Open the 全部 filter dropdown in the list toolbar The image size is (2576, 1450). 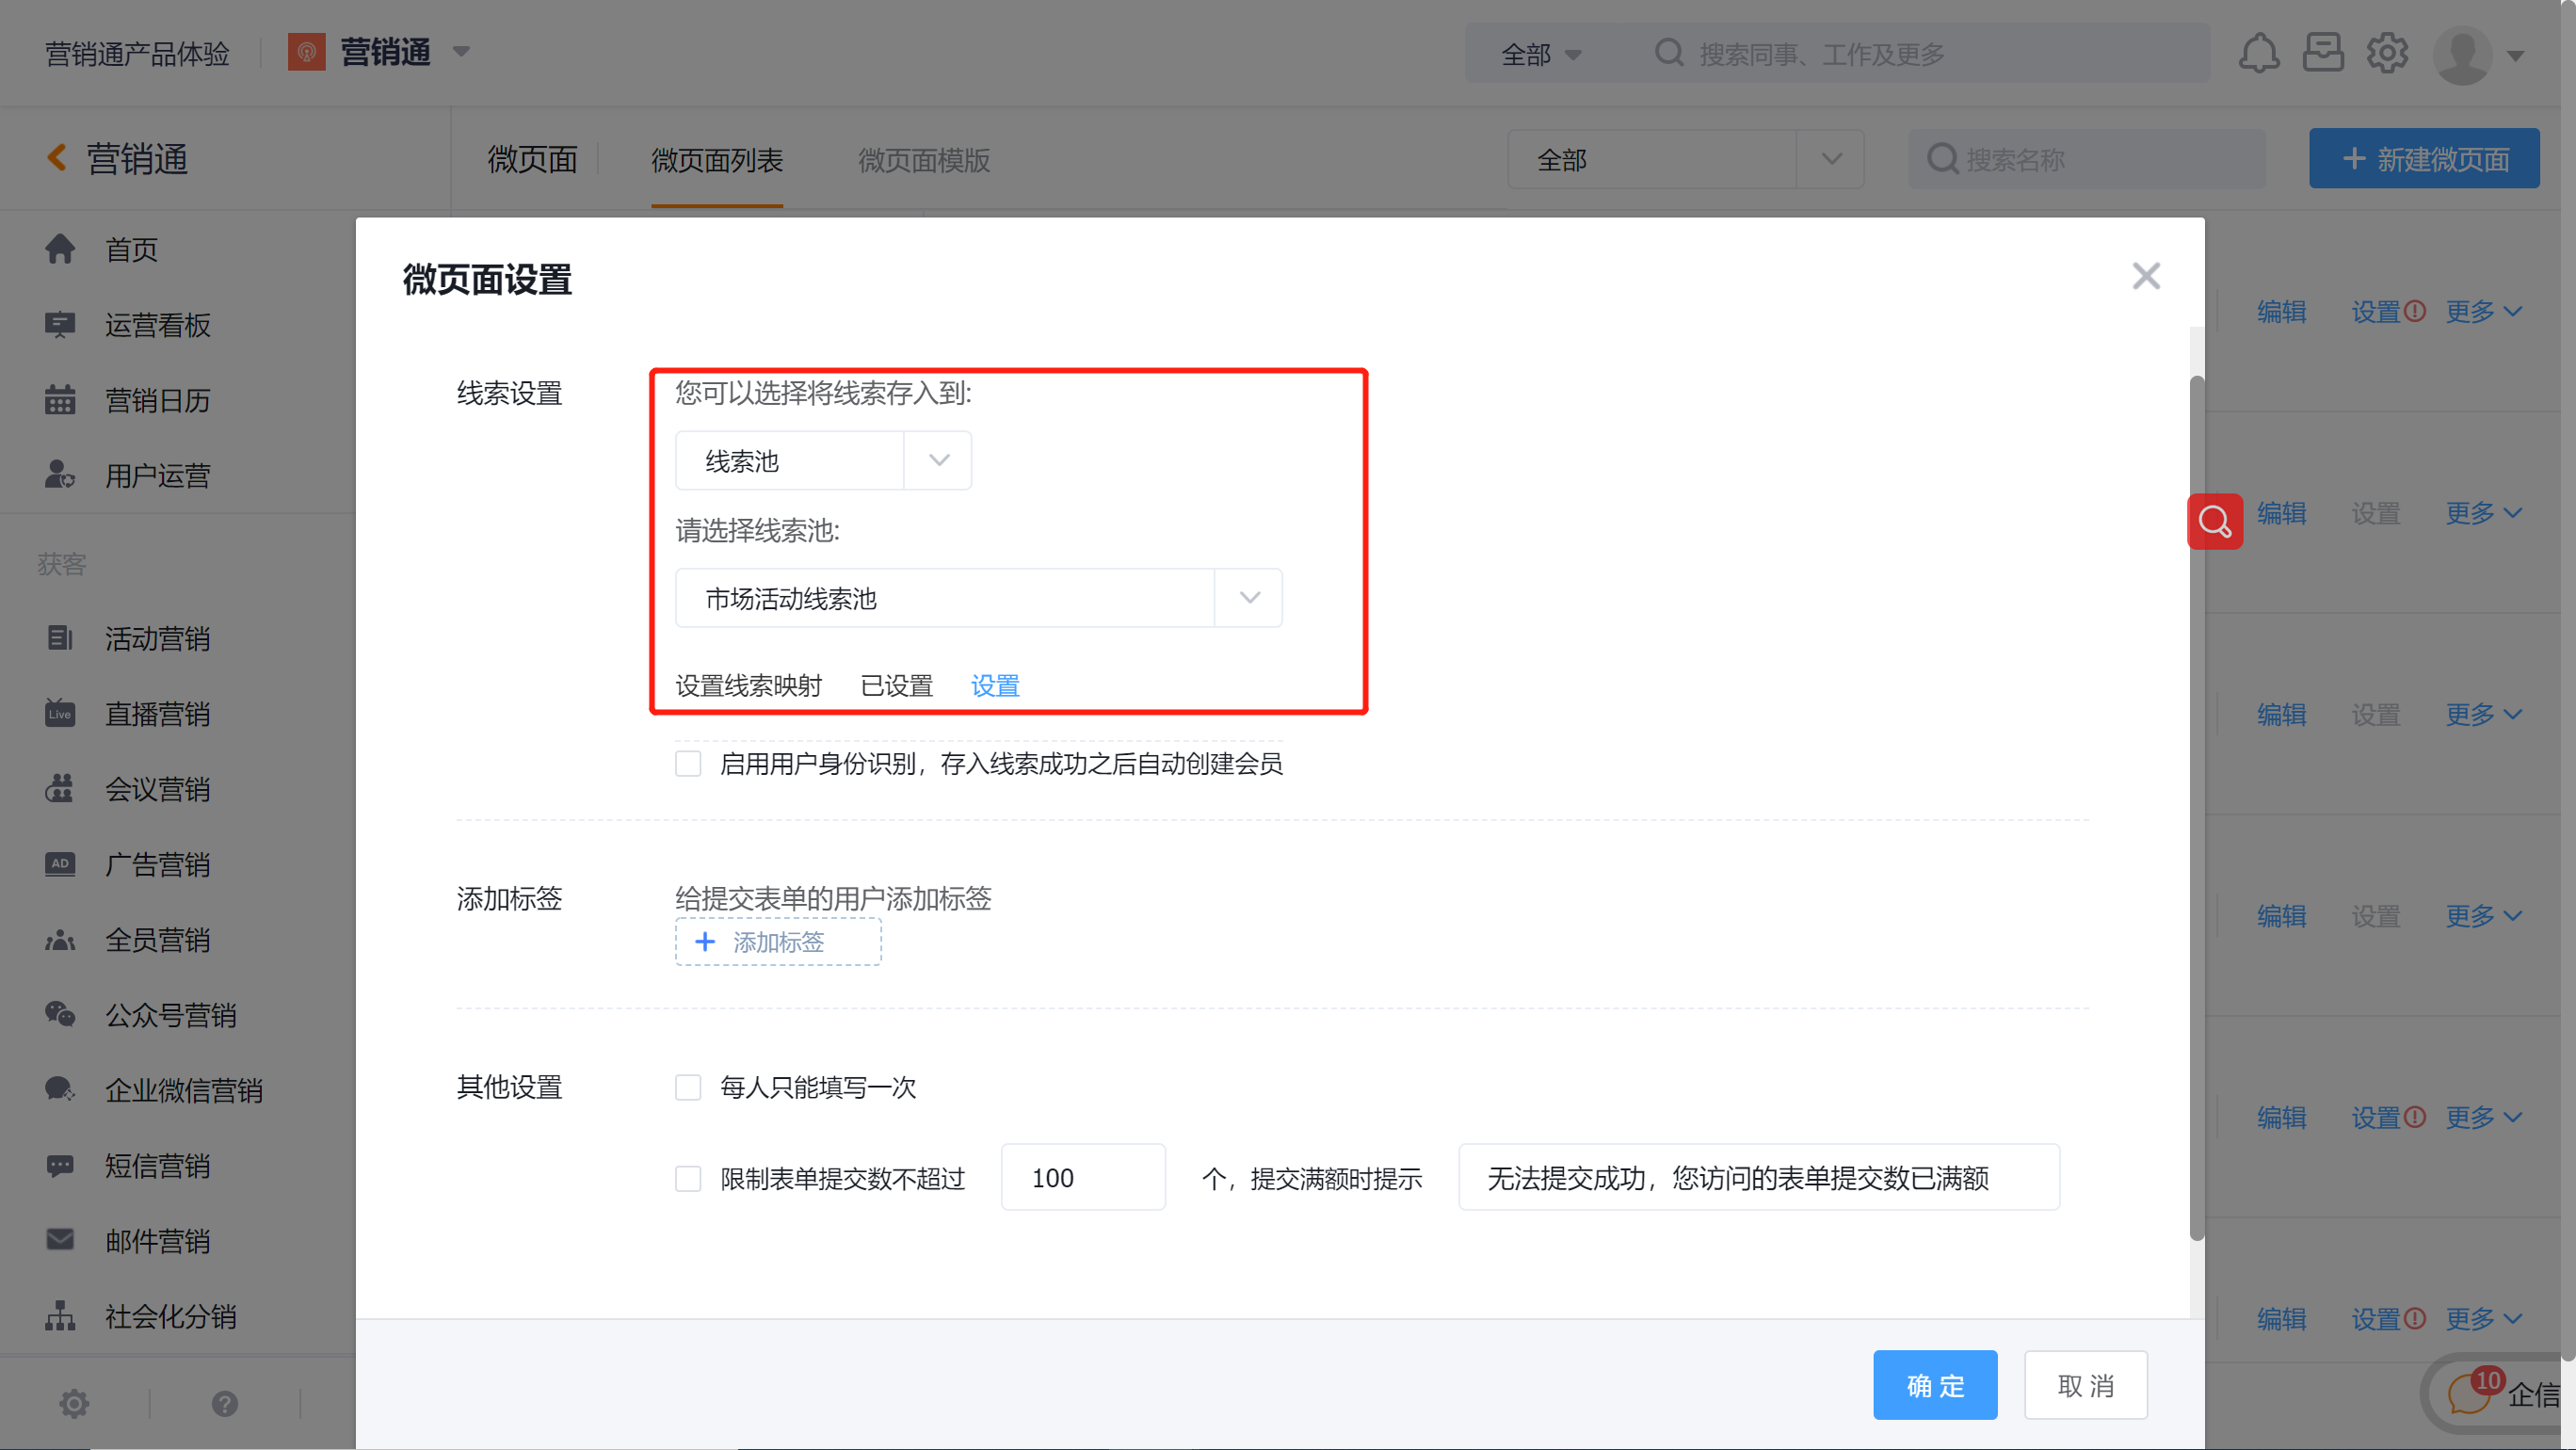(x=1685, y=159)
